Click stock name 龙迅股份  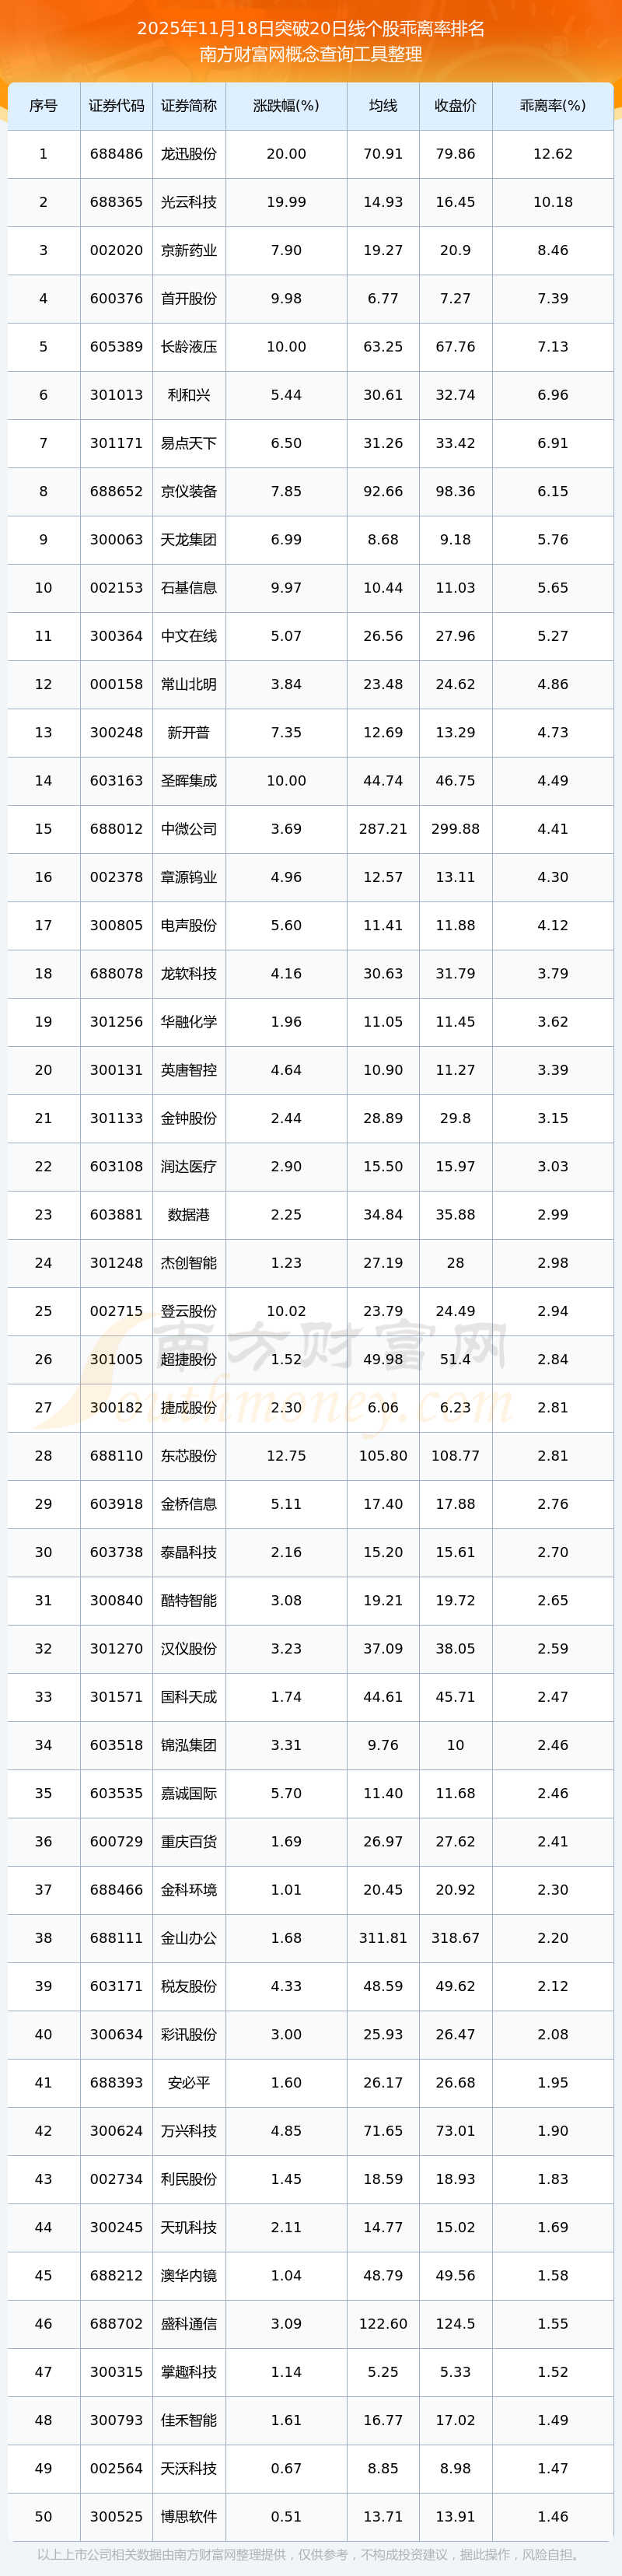[x=189, y=154]
